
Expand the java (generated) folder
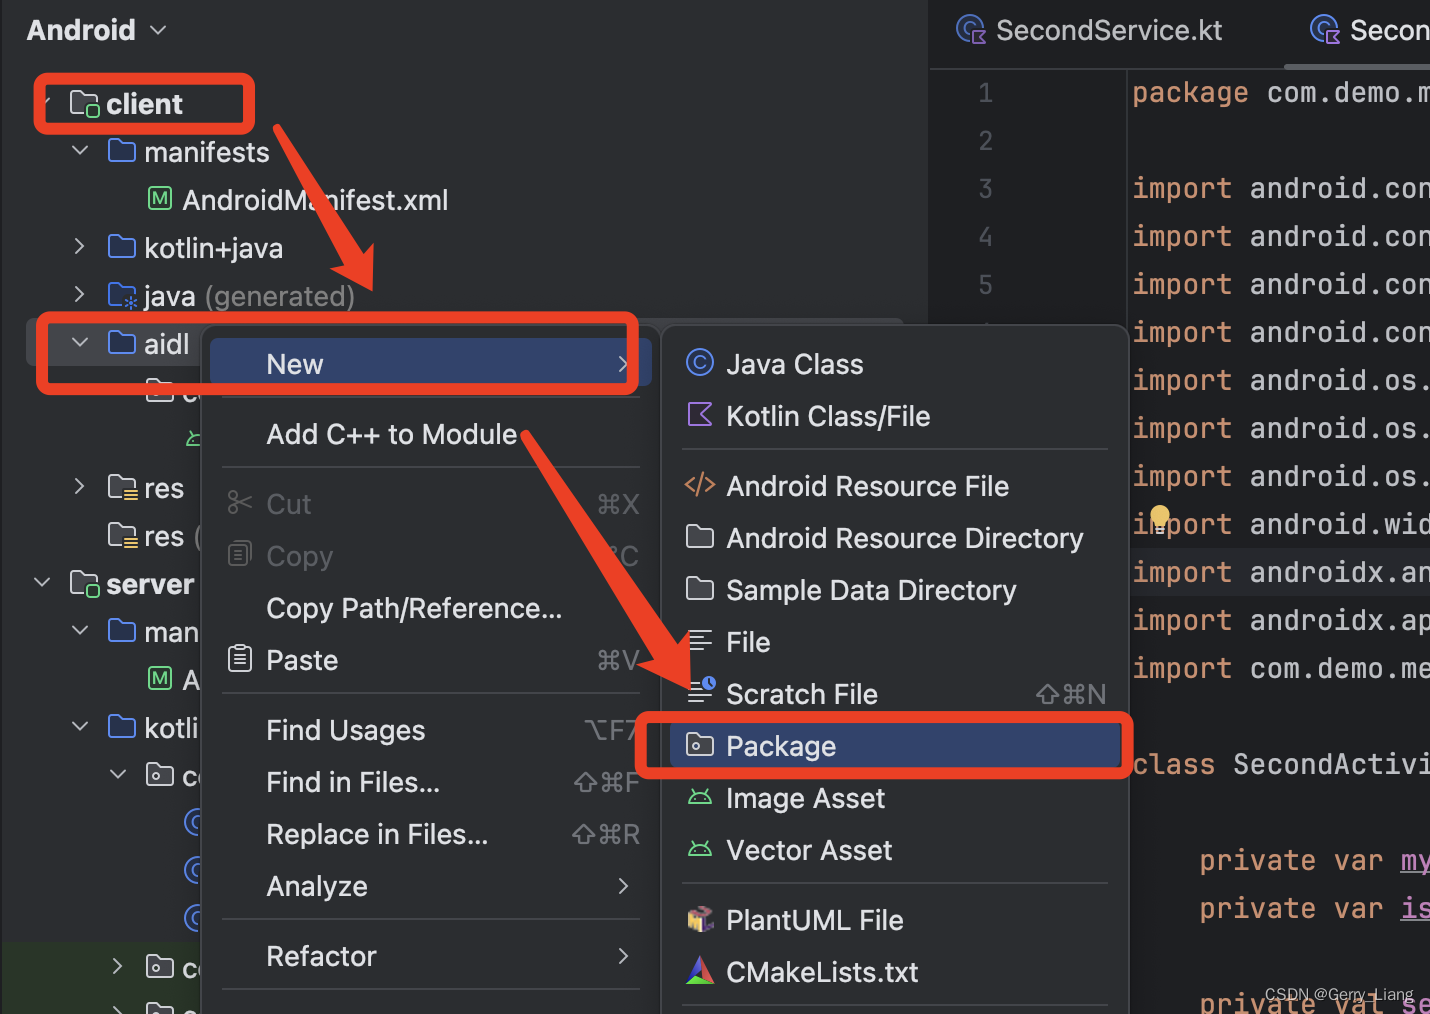(x=80, y=295)
